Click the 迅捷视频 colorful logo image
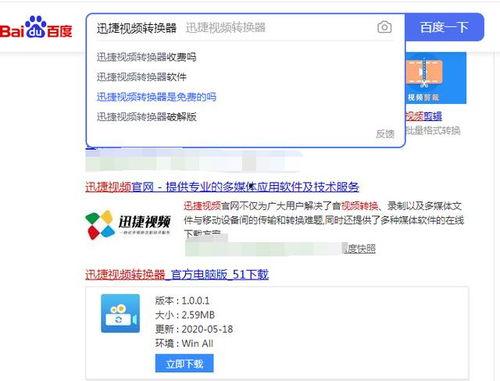The image size is (500, 381). pyautogui.click(x=128, y=224)
